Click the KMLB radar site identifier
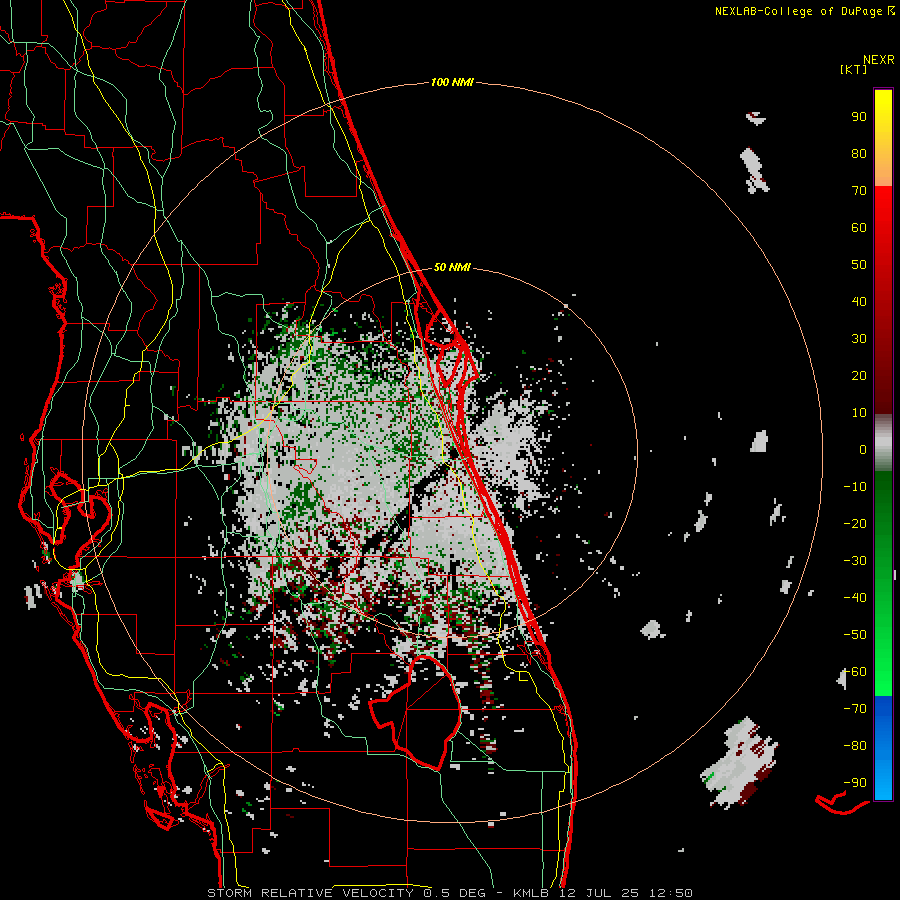Screen dimensions: 900x900 pos(531,893)
